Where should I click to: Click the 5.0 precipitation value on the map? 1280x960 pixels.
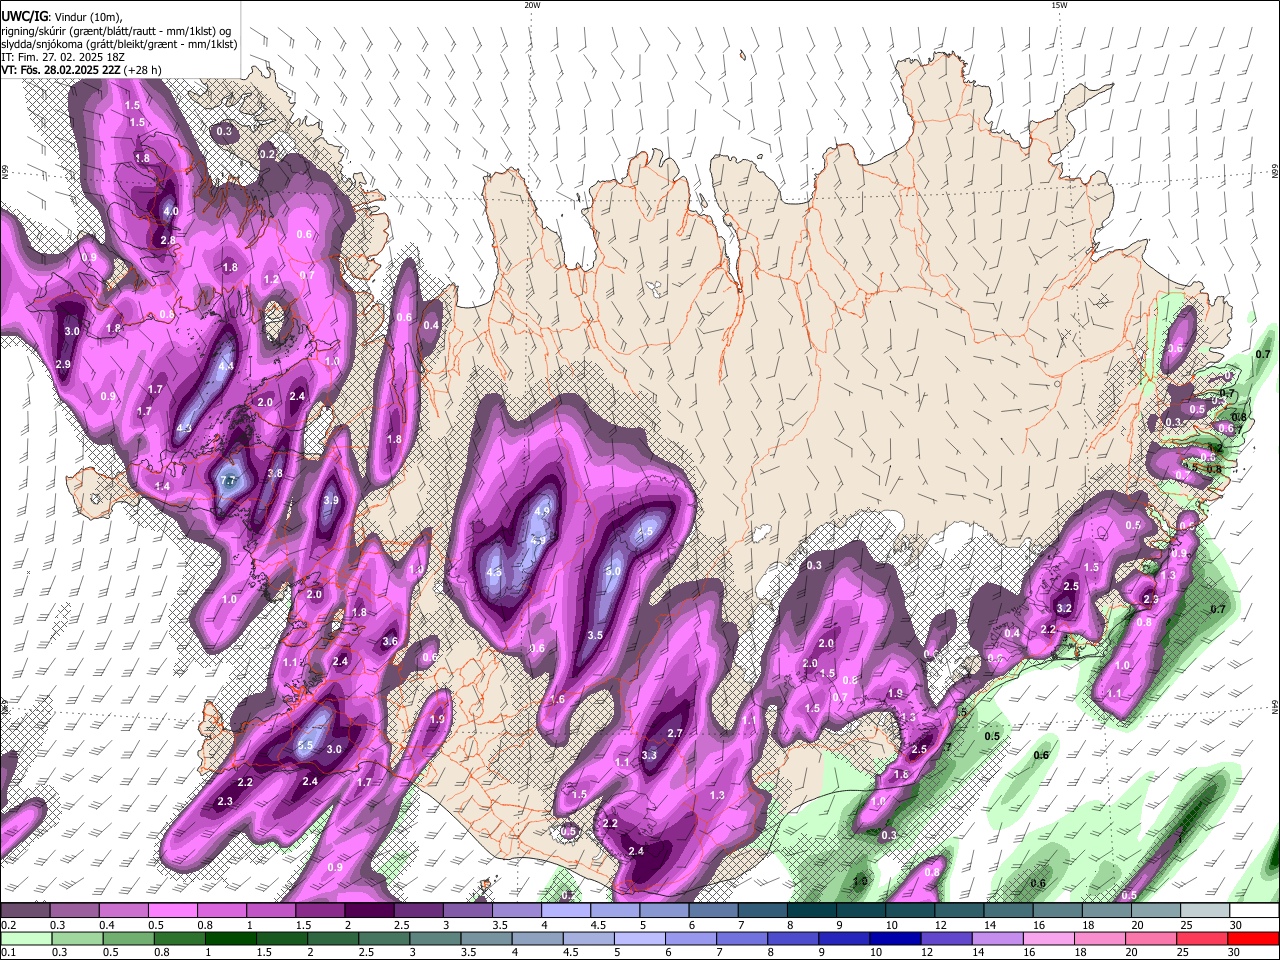[613, 571]
